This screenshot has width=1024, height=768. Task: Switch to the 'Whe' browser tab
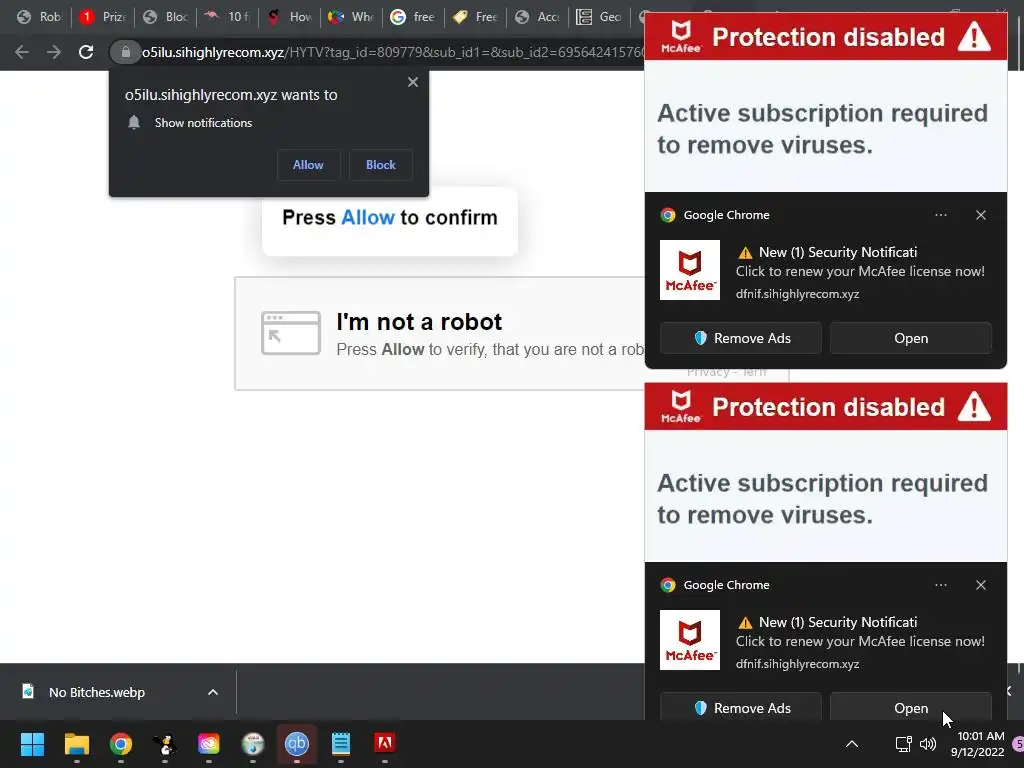tap(351, 17)
